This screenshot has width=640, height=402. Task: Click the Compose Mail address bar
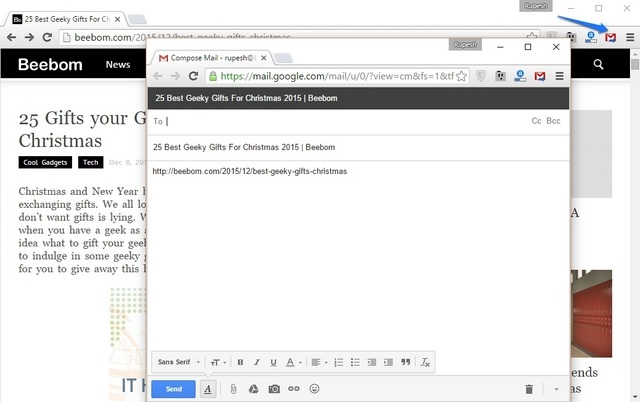337,76
